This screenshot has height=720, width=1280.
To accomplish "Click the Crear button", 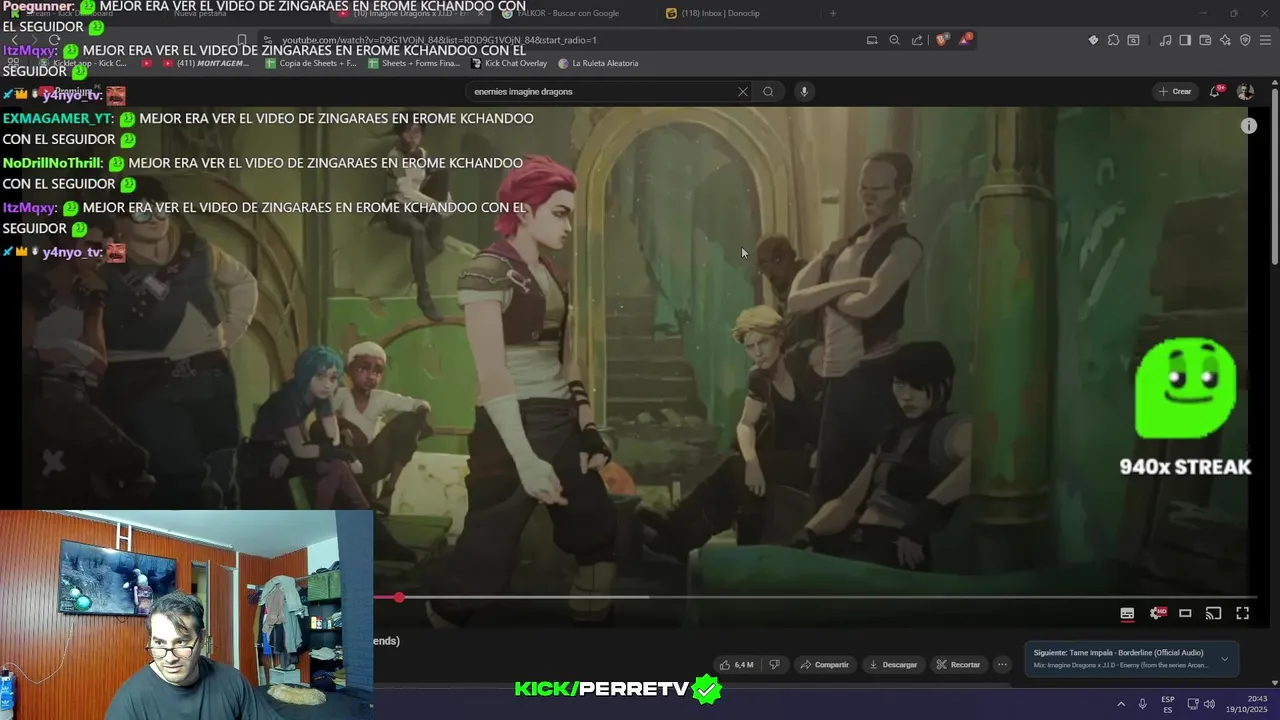I will [x=1175, y=91].
